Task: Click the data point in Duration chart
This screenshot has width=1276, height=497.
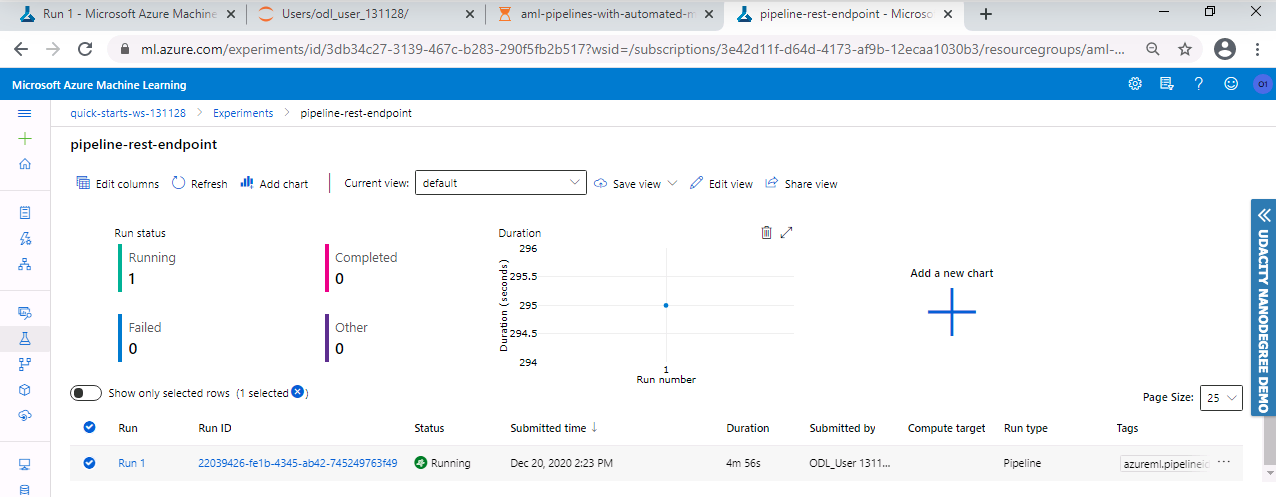Action: point(666,305)
